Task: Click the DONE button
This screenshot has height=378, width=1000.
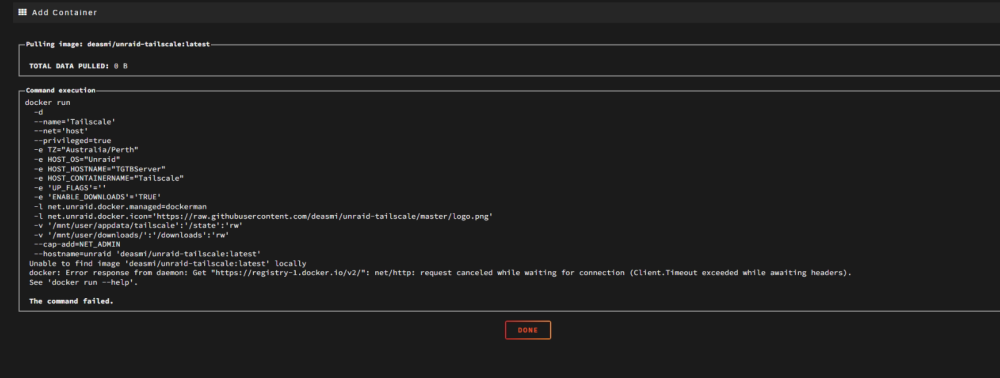Action: click(x=527, y=330)
